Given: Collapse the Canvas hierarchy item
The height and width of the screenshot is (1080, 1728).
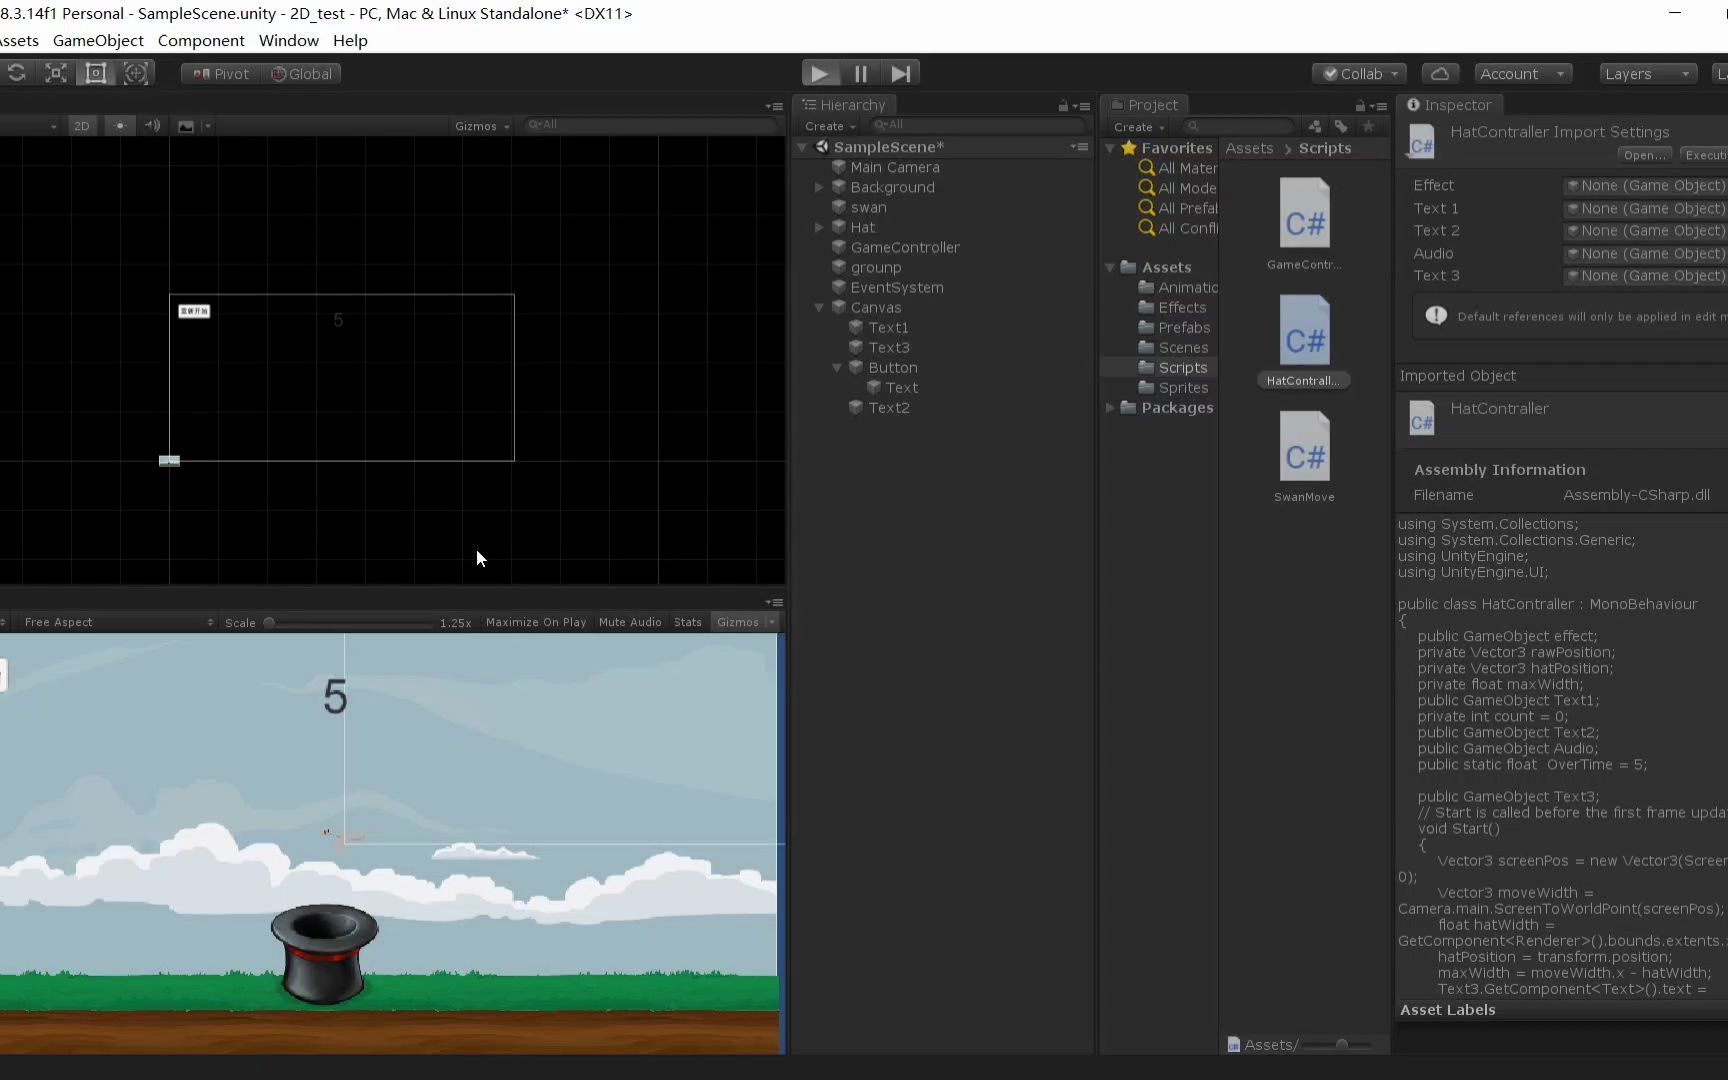Looking at the screenshot, I should coord(819,307).
